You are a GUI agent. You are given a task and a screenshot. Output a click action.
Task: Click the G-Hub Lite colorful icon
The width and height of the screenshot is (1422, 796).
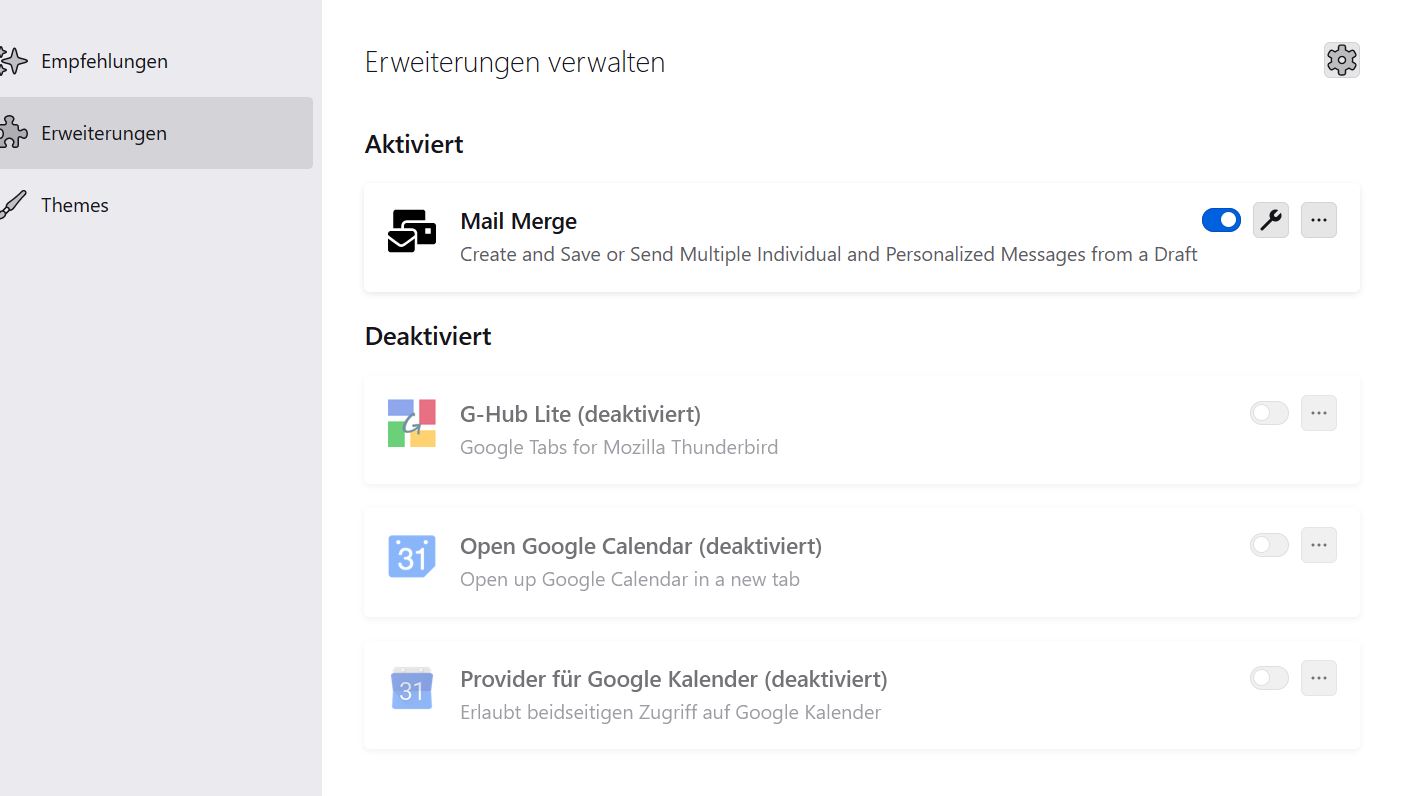tap(412, 423)
